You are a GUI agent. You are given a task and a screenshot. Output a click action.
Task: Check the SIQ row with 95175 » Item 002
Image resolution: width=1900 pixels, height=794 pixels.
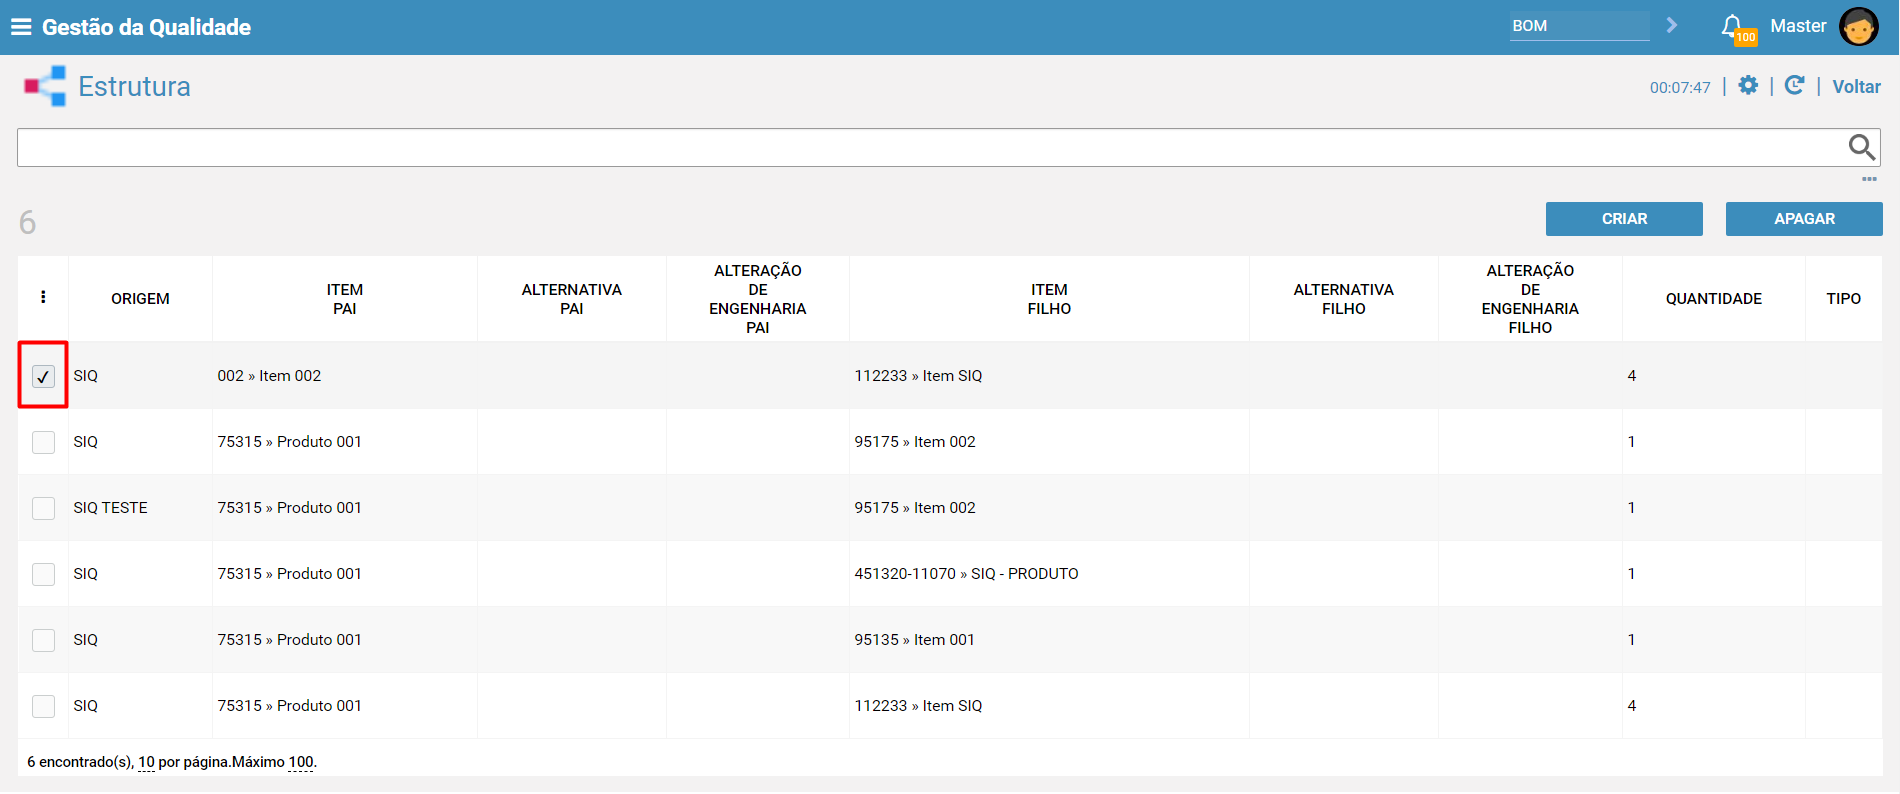[43, 442]
